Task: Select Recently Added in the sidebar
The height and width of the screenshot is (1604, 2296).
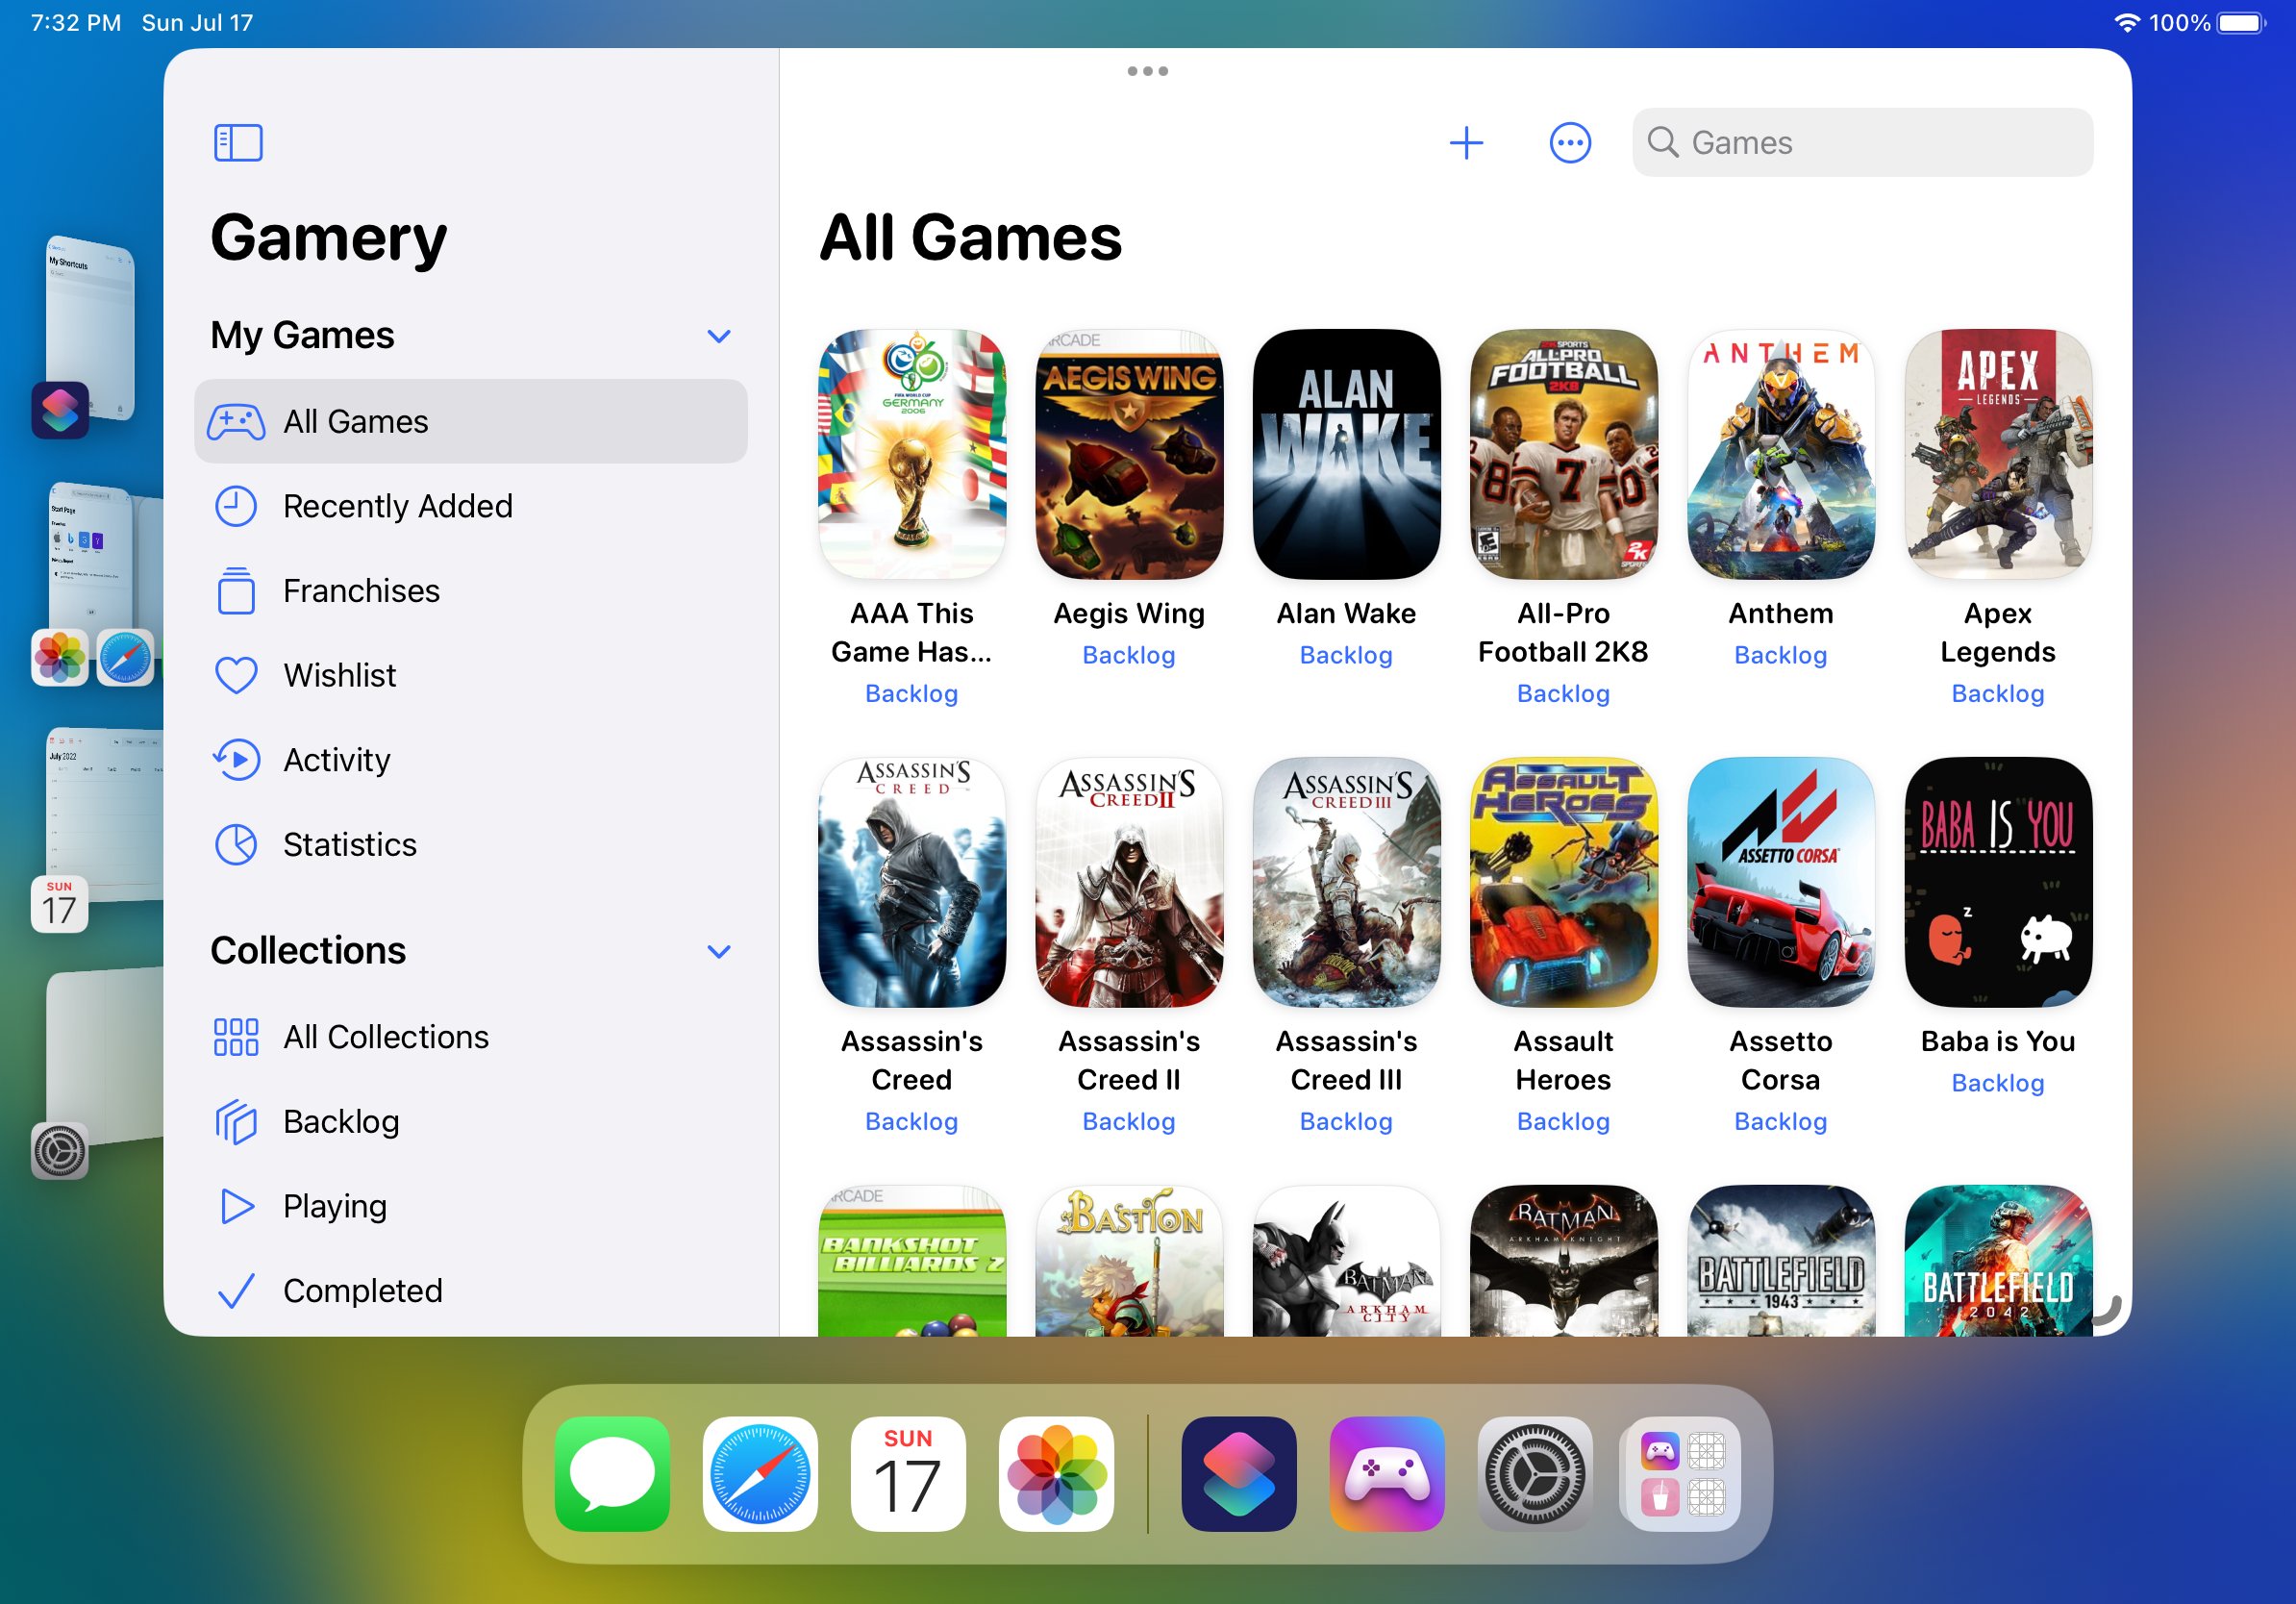Action: pyautogui.click(x=397, y=506)
